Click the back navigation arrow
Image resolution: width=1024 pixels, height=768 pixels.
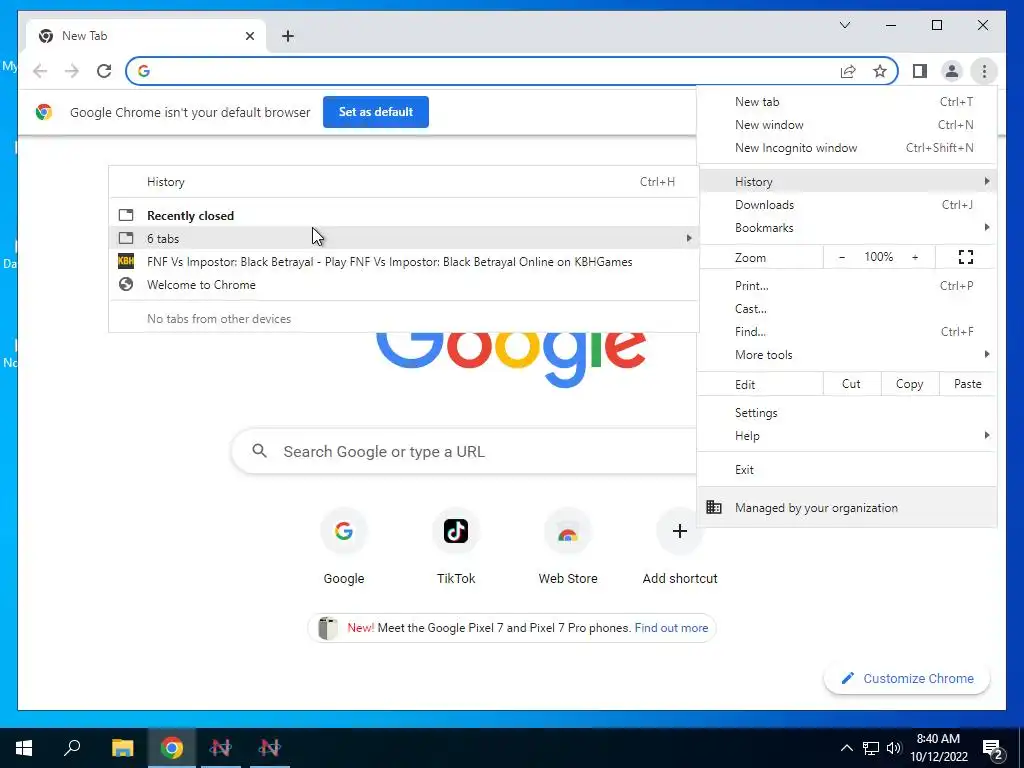click(40, 71)
